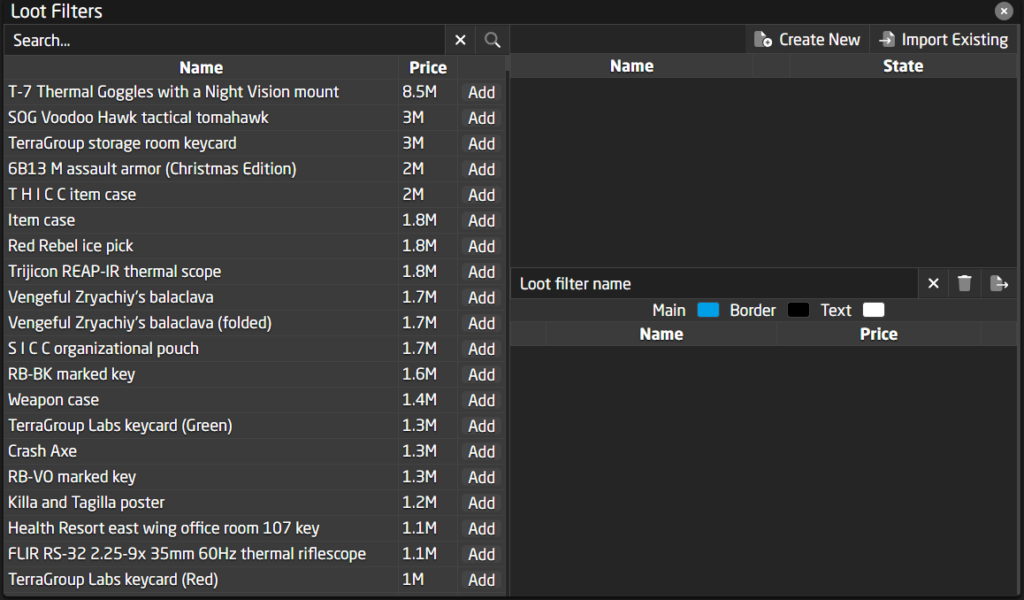Add the TerraGroup Labs keycard (Red)
Image resolution: width=1024 pixels, height=600 pixels.
tap(481, 579)
